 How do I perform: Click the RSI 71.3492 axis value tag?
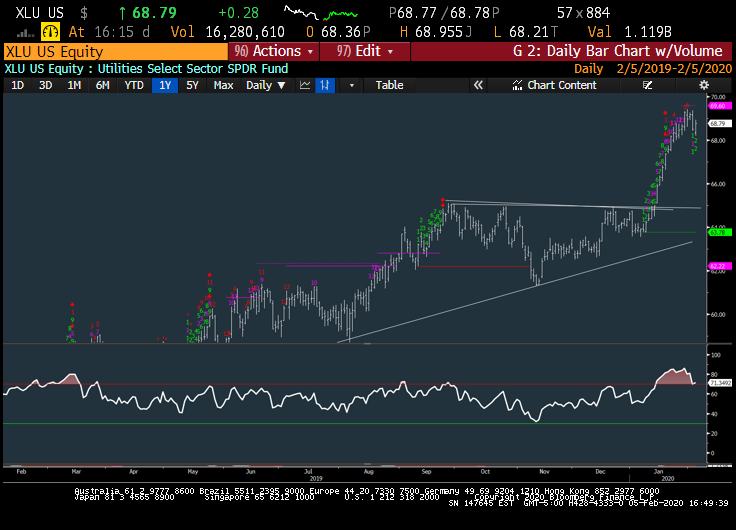click(720, 383)
